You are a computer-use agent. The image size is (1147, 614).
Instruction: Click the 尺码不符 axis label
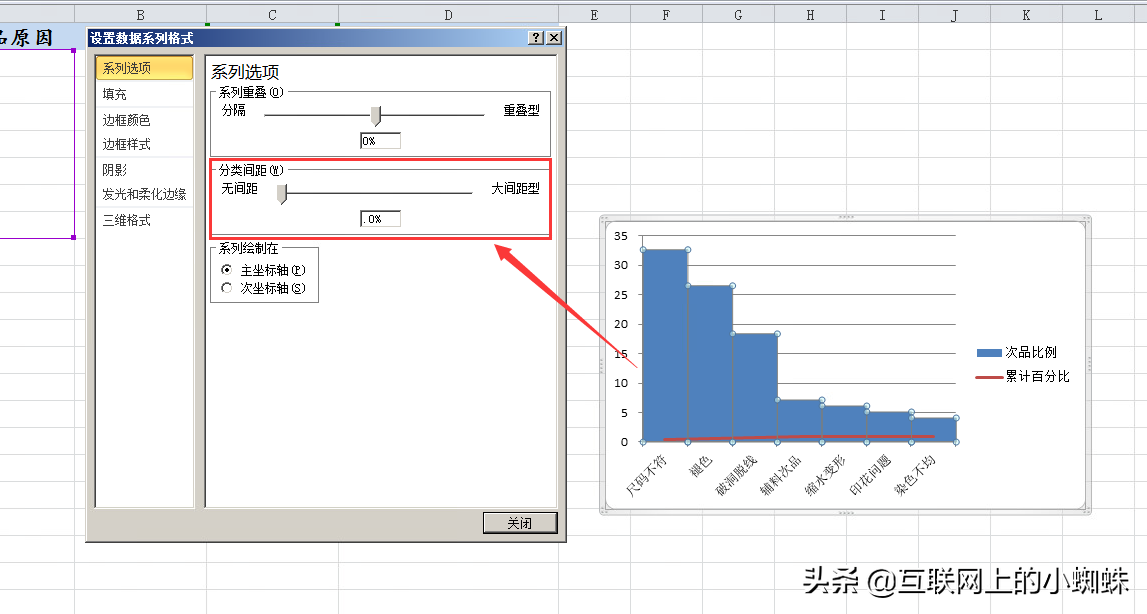(647, 475)
